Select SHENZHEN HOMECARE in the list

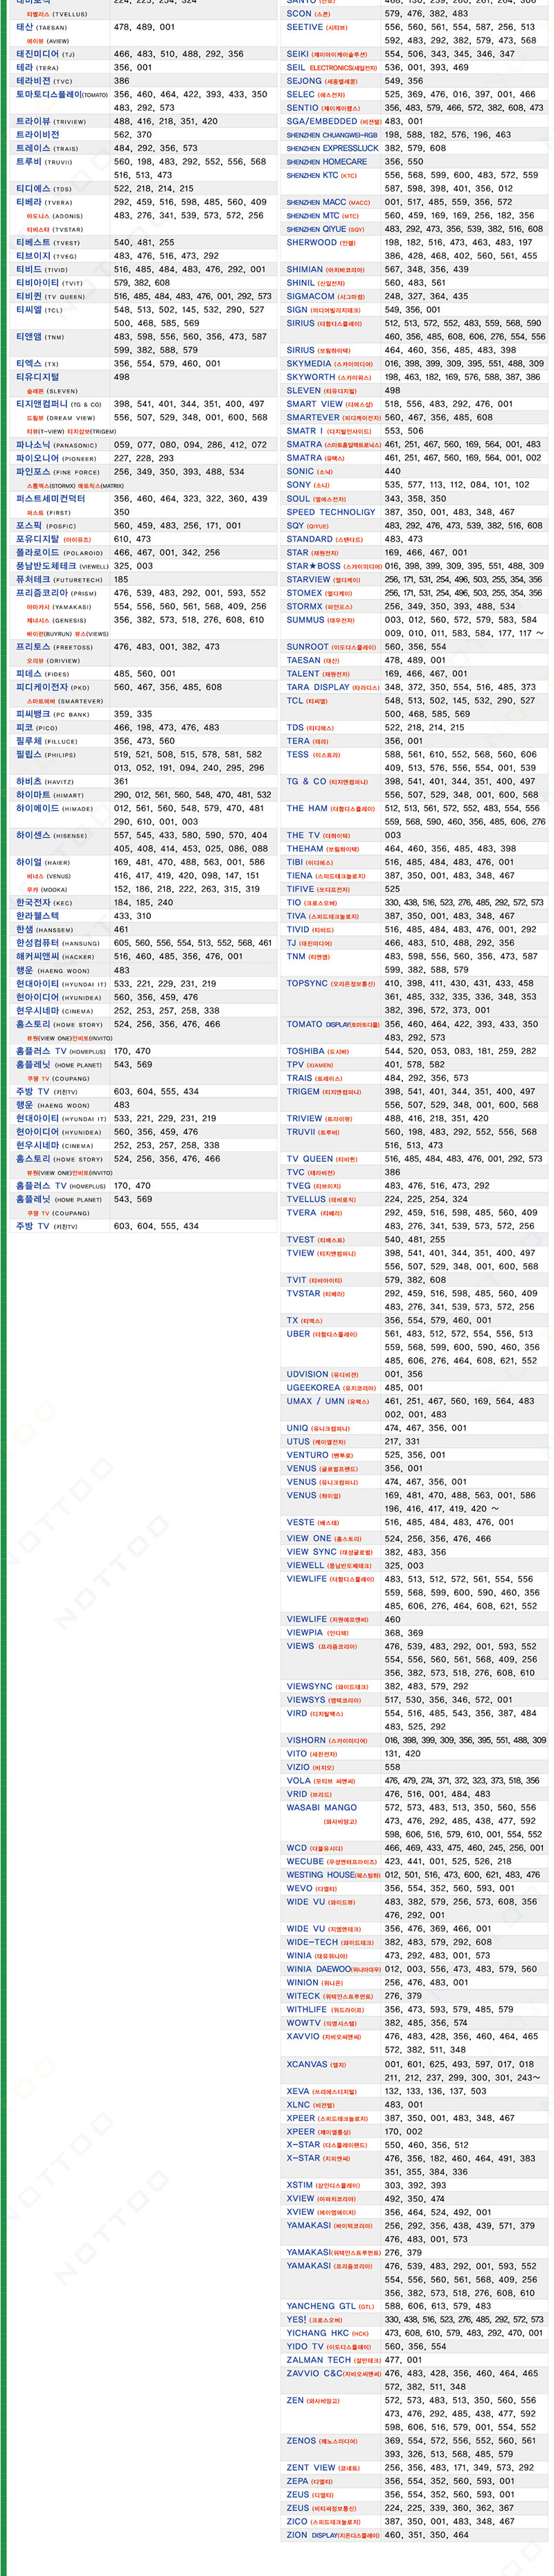tap(326, 161)
